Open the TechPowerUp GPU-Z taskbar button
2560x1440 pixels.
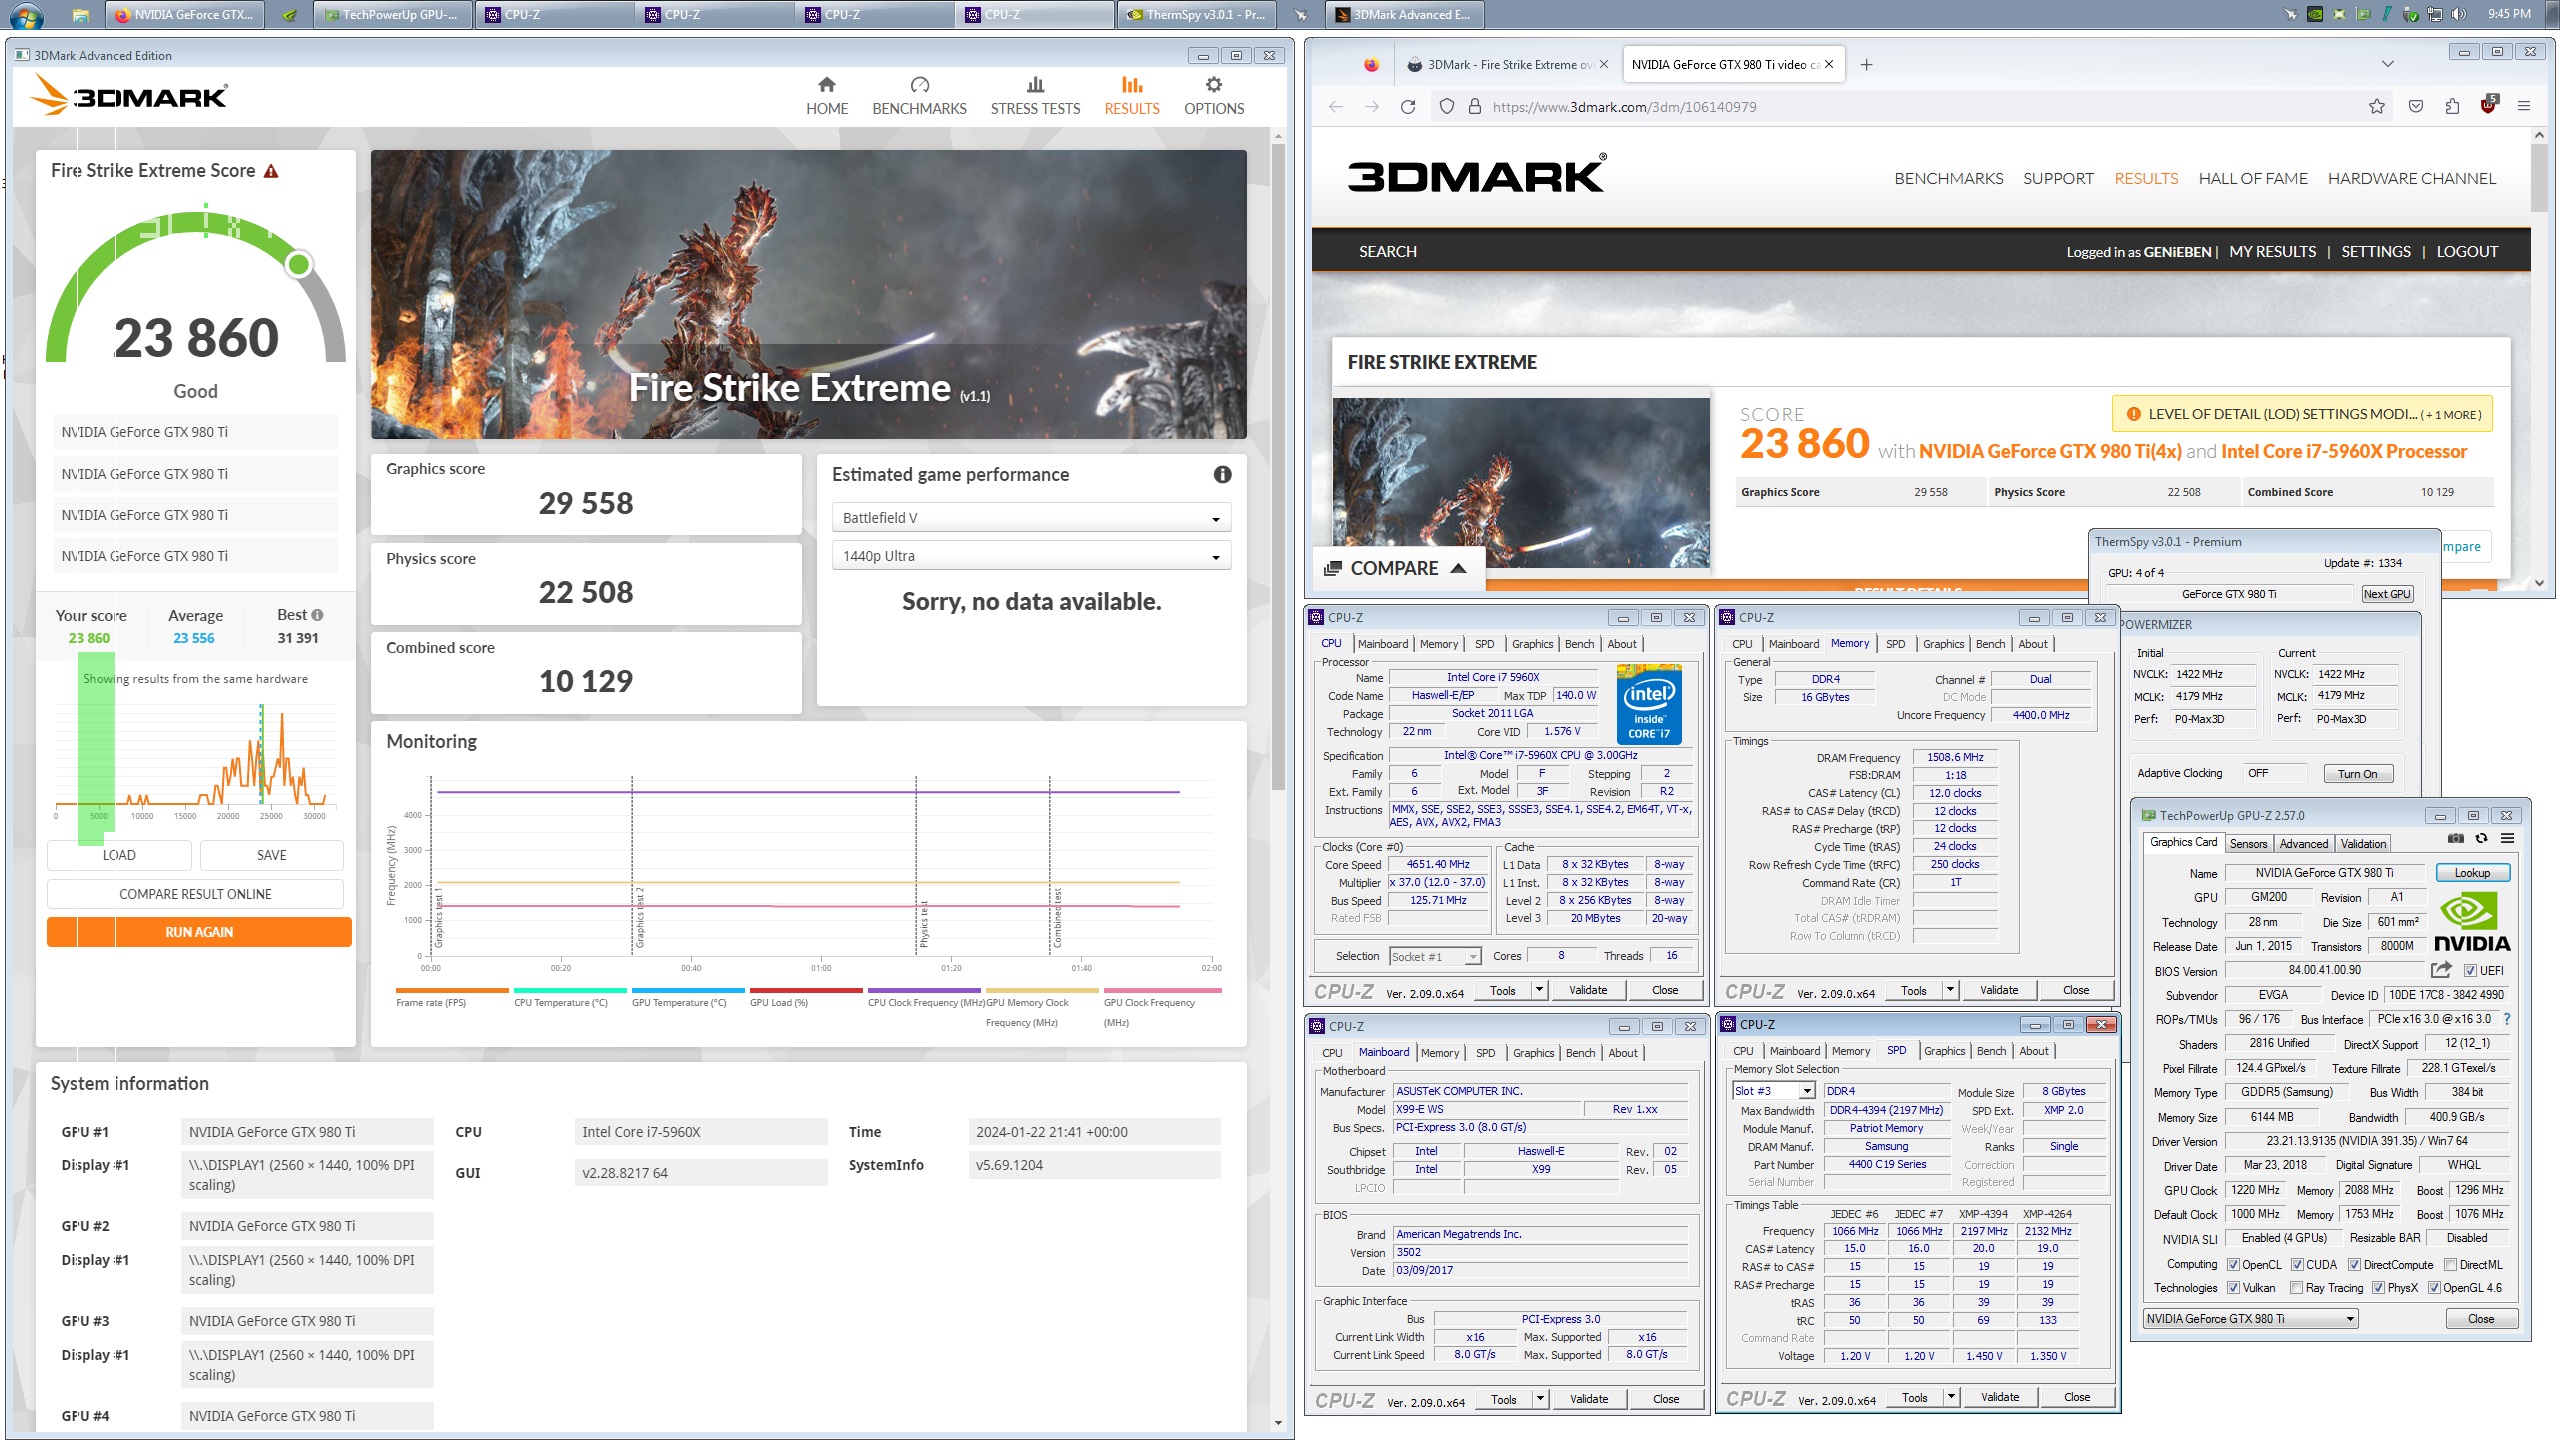tap(394, 15)
